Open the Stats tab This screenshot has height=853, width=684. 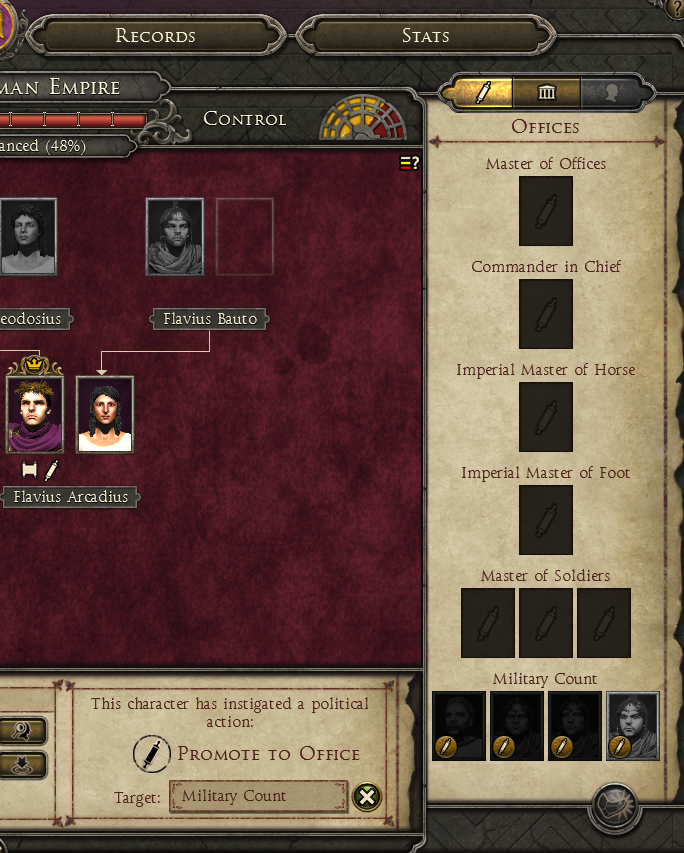426,36
